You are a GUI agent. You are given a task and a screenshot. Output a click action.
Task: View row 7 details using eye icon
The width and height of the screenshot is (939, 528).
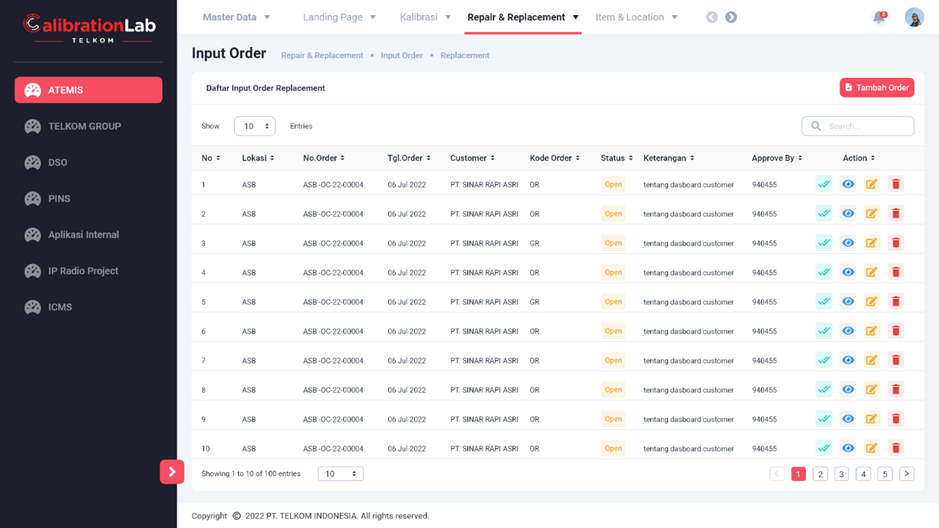click(848, 360)
